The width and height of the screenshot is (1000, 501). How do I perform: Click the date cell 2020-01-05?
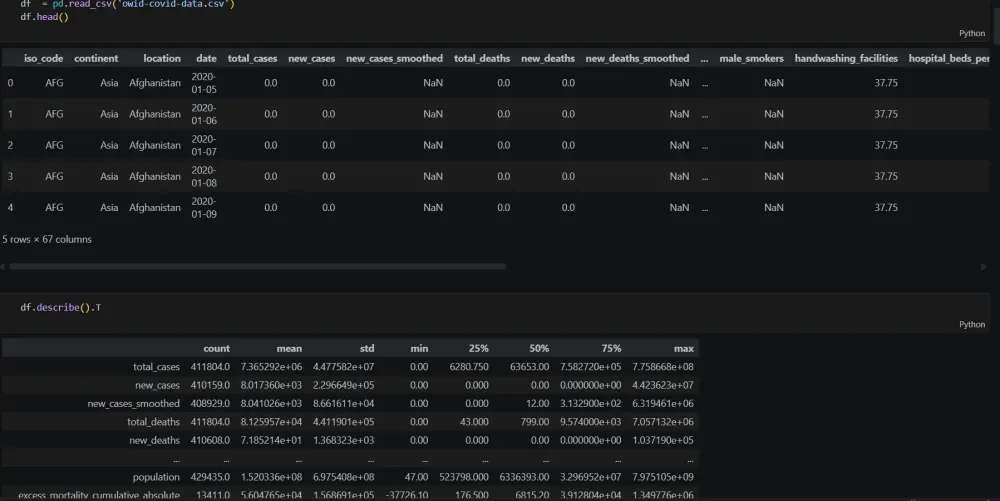tap(204, 83)
